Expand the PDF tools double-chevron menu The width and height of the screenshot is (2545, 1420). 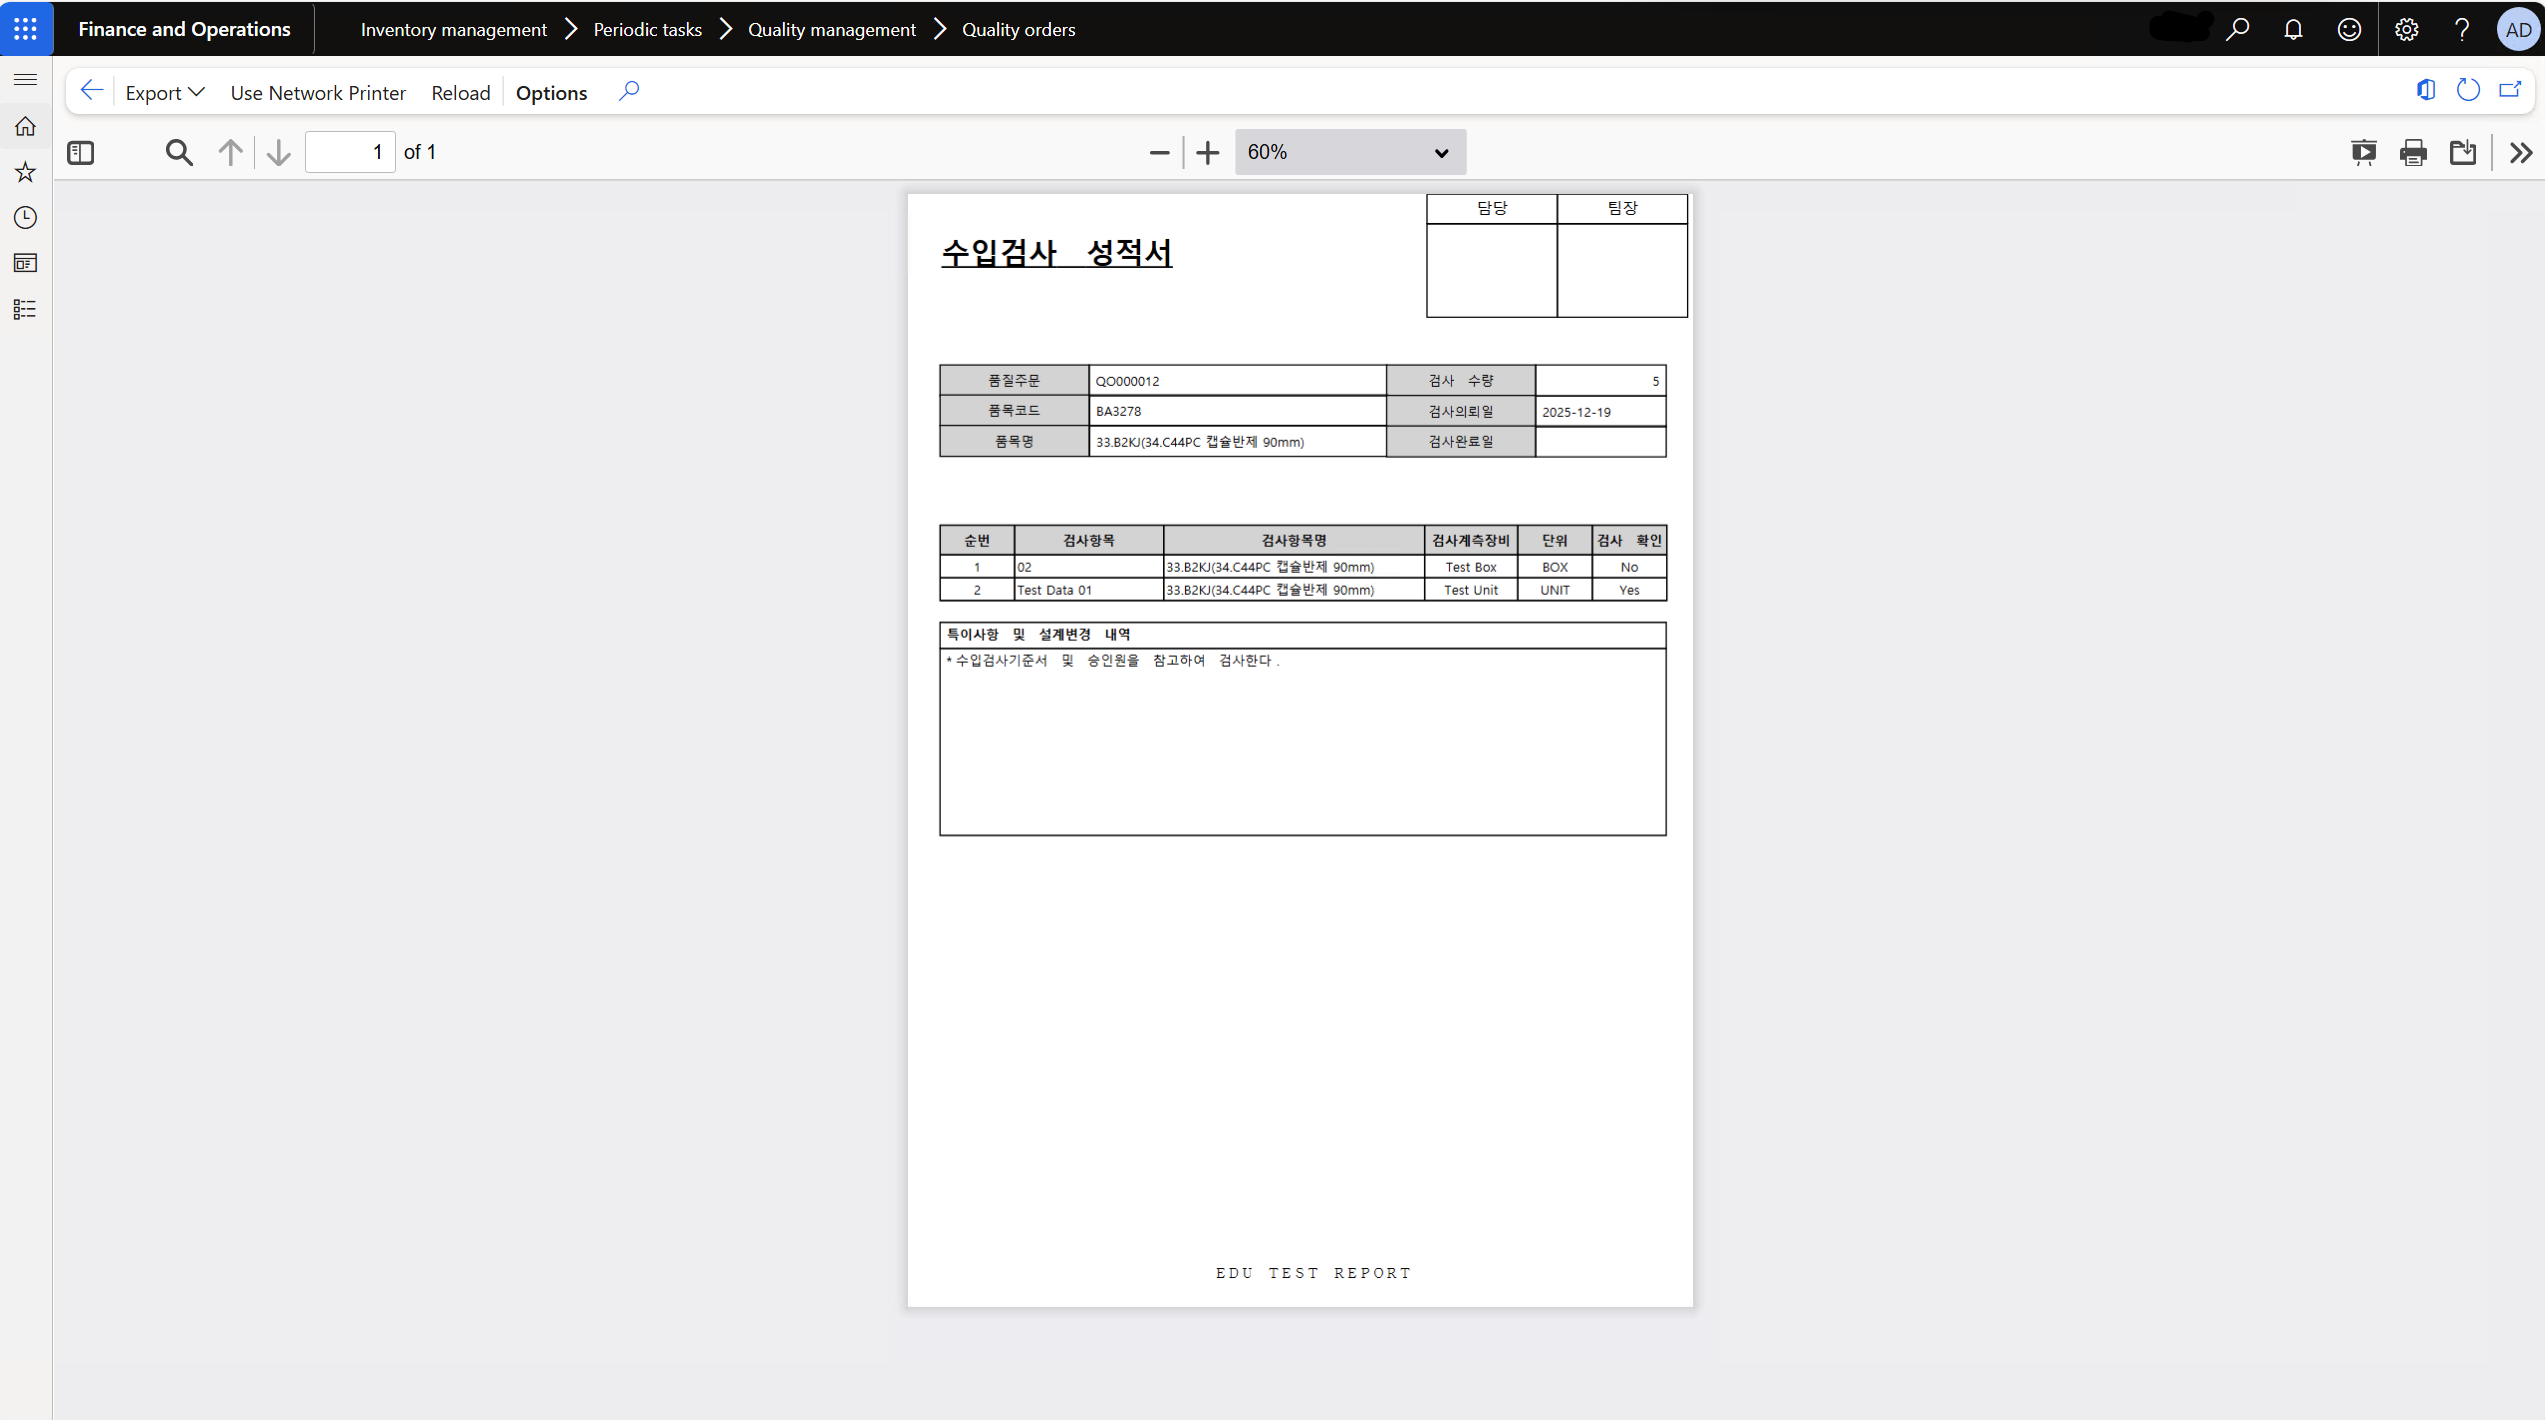(x=2520, y=152)
